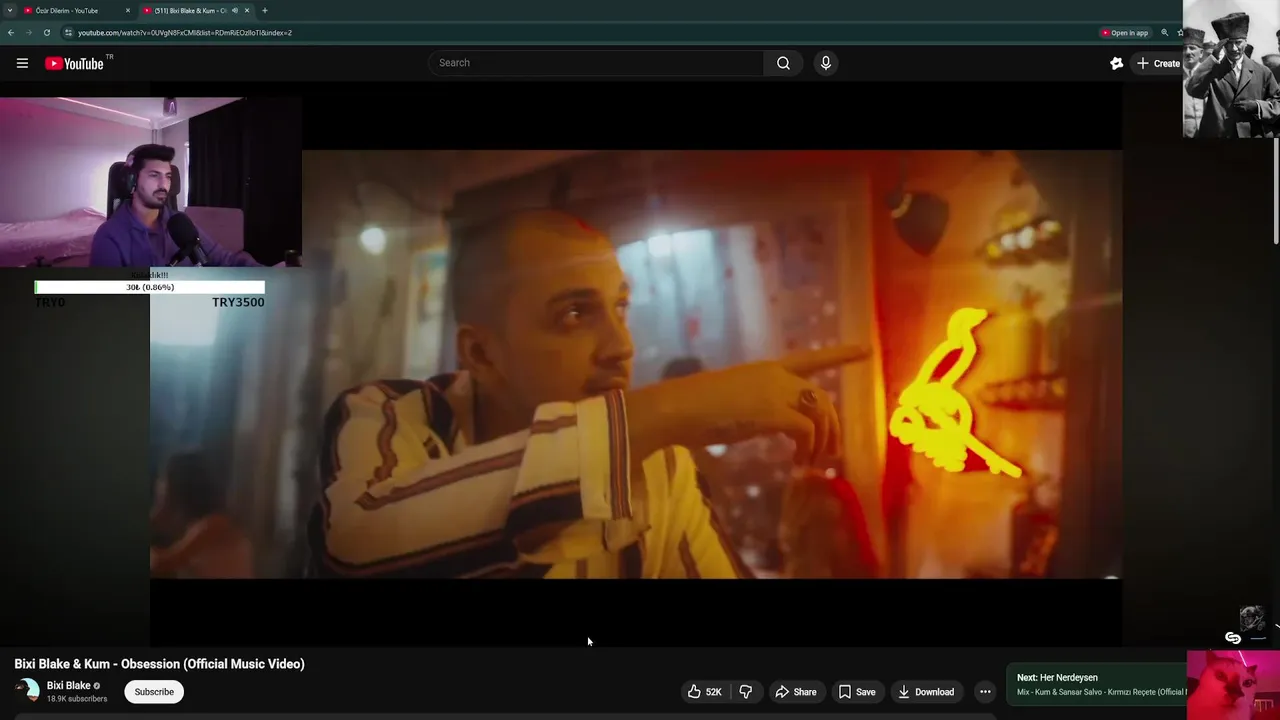Open more actions three-dot menu
The width and height of the screenshot is (1280, 720).
(x=985, y=692)
